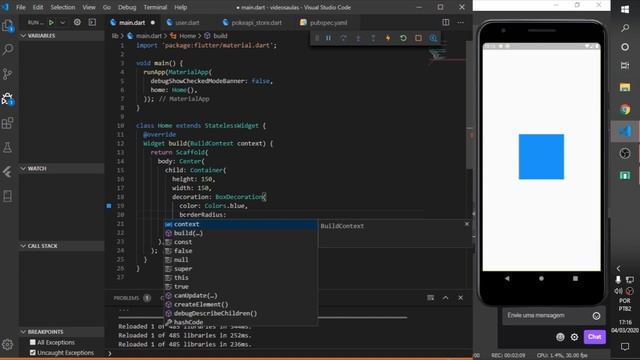Open the Debug Console icon
This screenshot has width=640, height=360.
[x=92, y=22]
